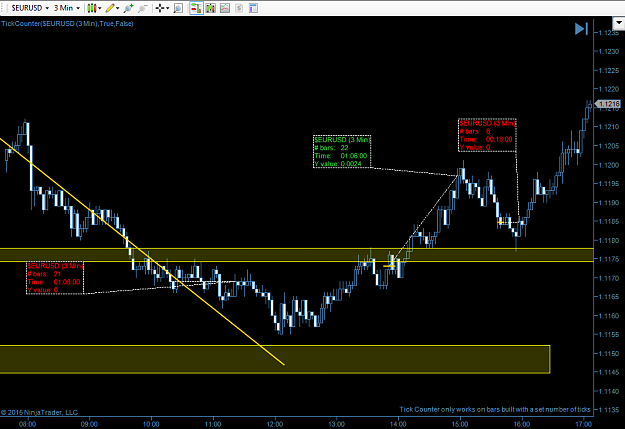Click the zoom out magnifier icon
The width and height of the screenshot is (625, 429).
point(143,8)
